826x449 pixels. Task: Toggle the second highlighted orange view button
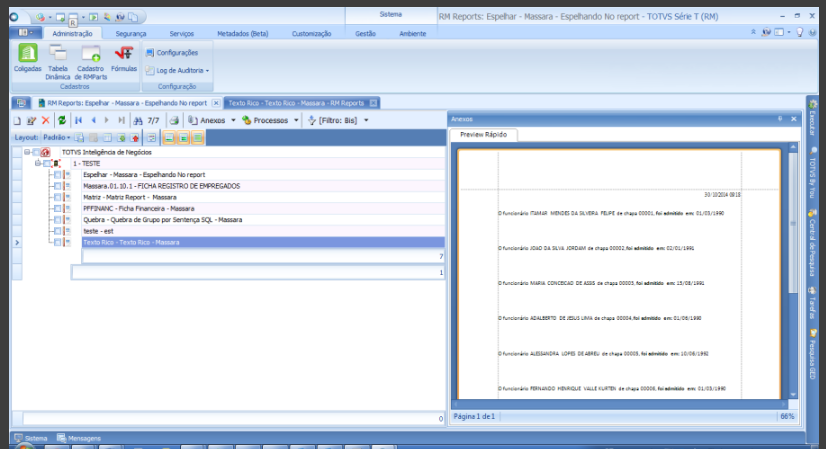[183, 138]
